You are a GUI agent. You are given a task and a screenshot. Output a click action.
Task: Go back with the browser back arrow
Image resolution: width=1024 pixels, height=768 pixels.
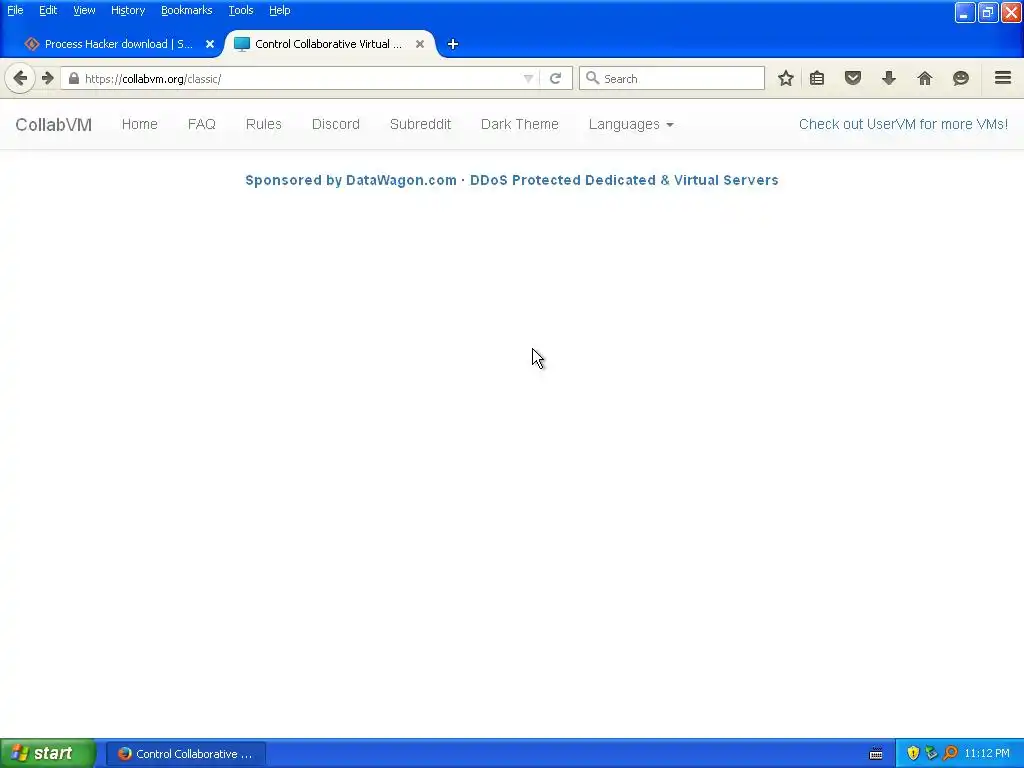coord(20,78)
